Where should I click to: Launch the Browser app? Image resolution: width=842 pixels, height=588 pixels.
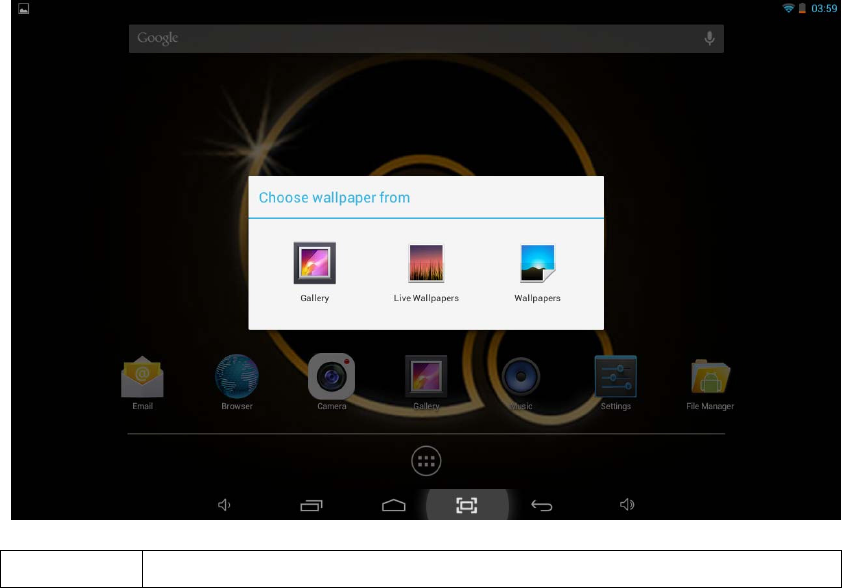click(x=237, y=382)
